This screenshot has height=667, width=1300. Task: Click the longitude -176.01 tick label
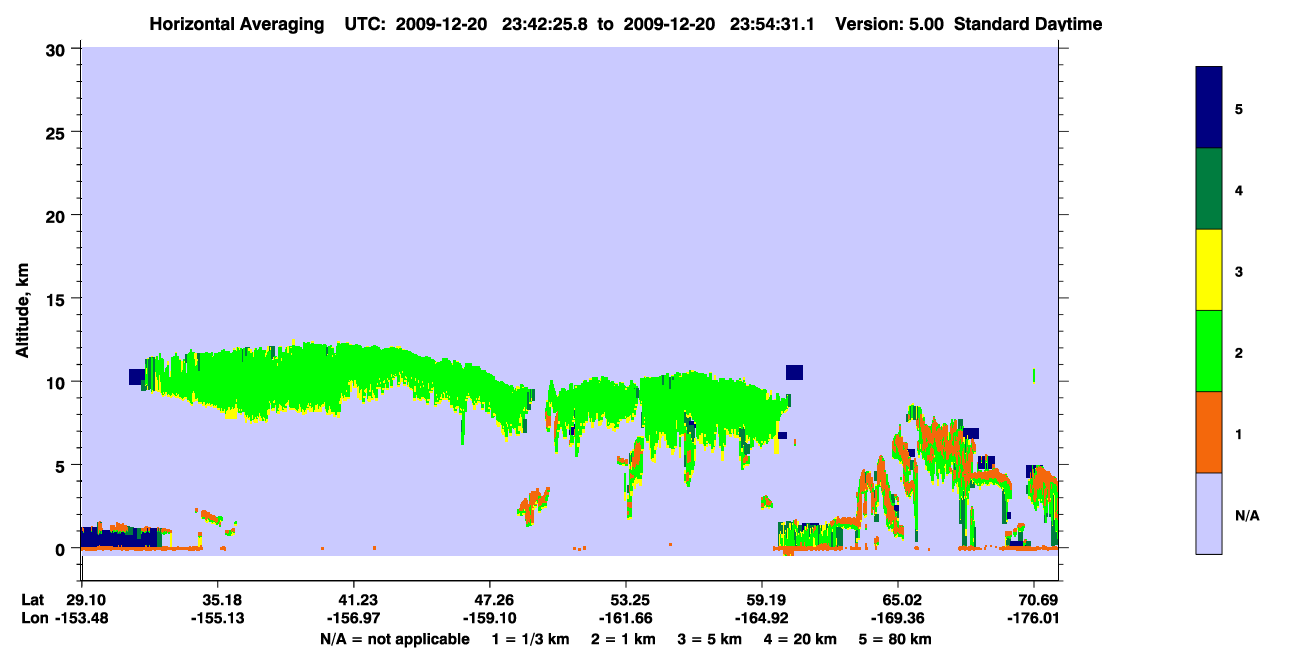pyautogui.click(x=1033, y=618)
